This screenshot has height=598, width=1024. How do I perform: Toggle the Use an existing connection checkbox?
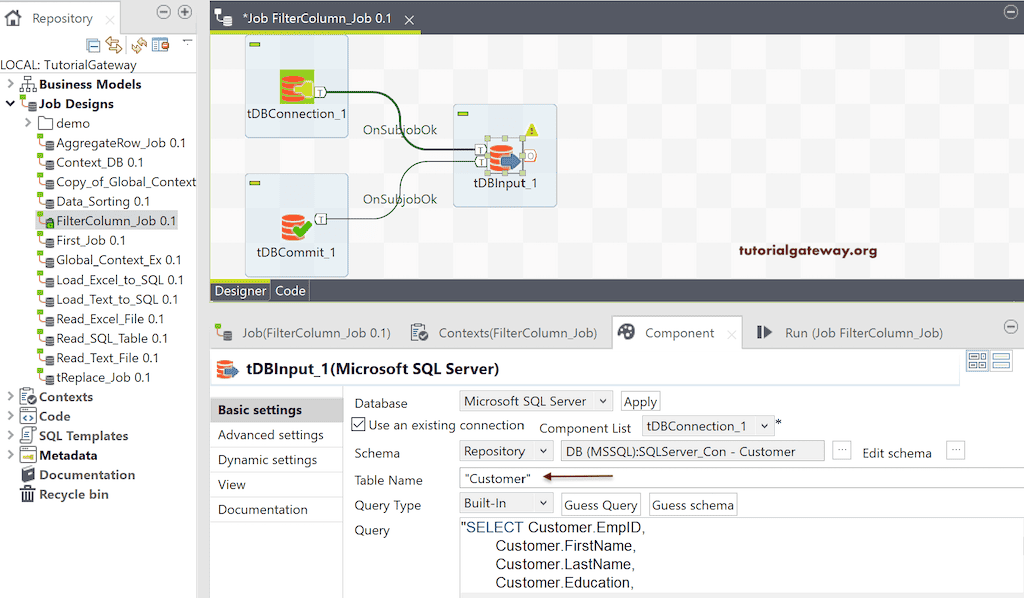click(359, 425)
